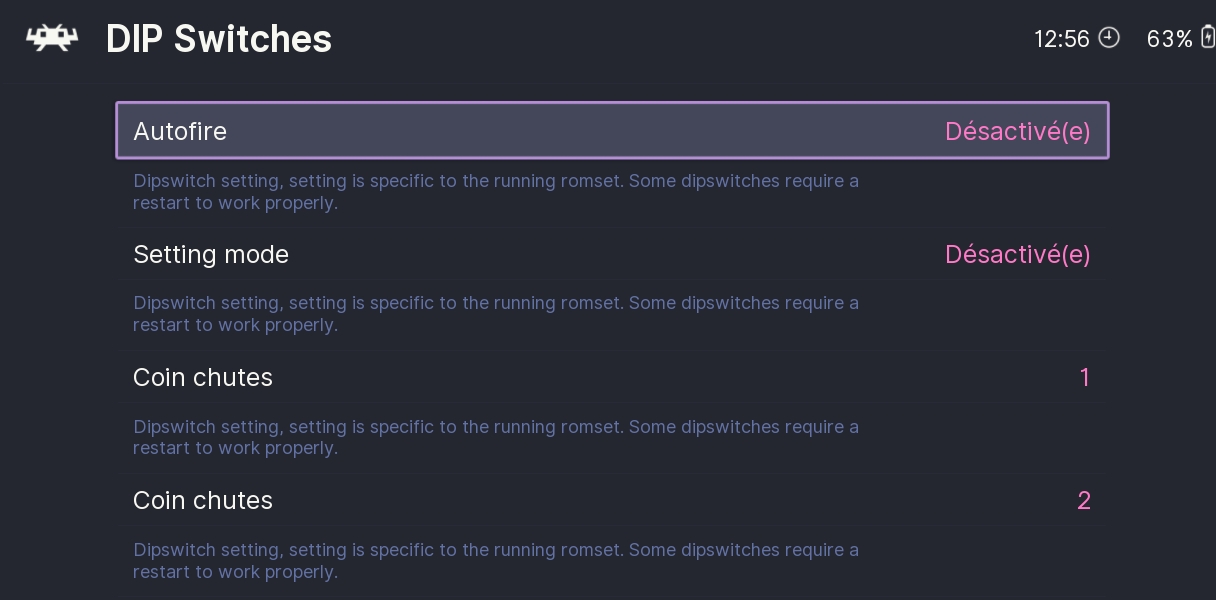Select the Setting mode menu entry label
Screen dimensions: 1216x600
tap(211, 255)
